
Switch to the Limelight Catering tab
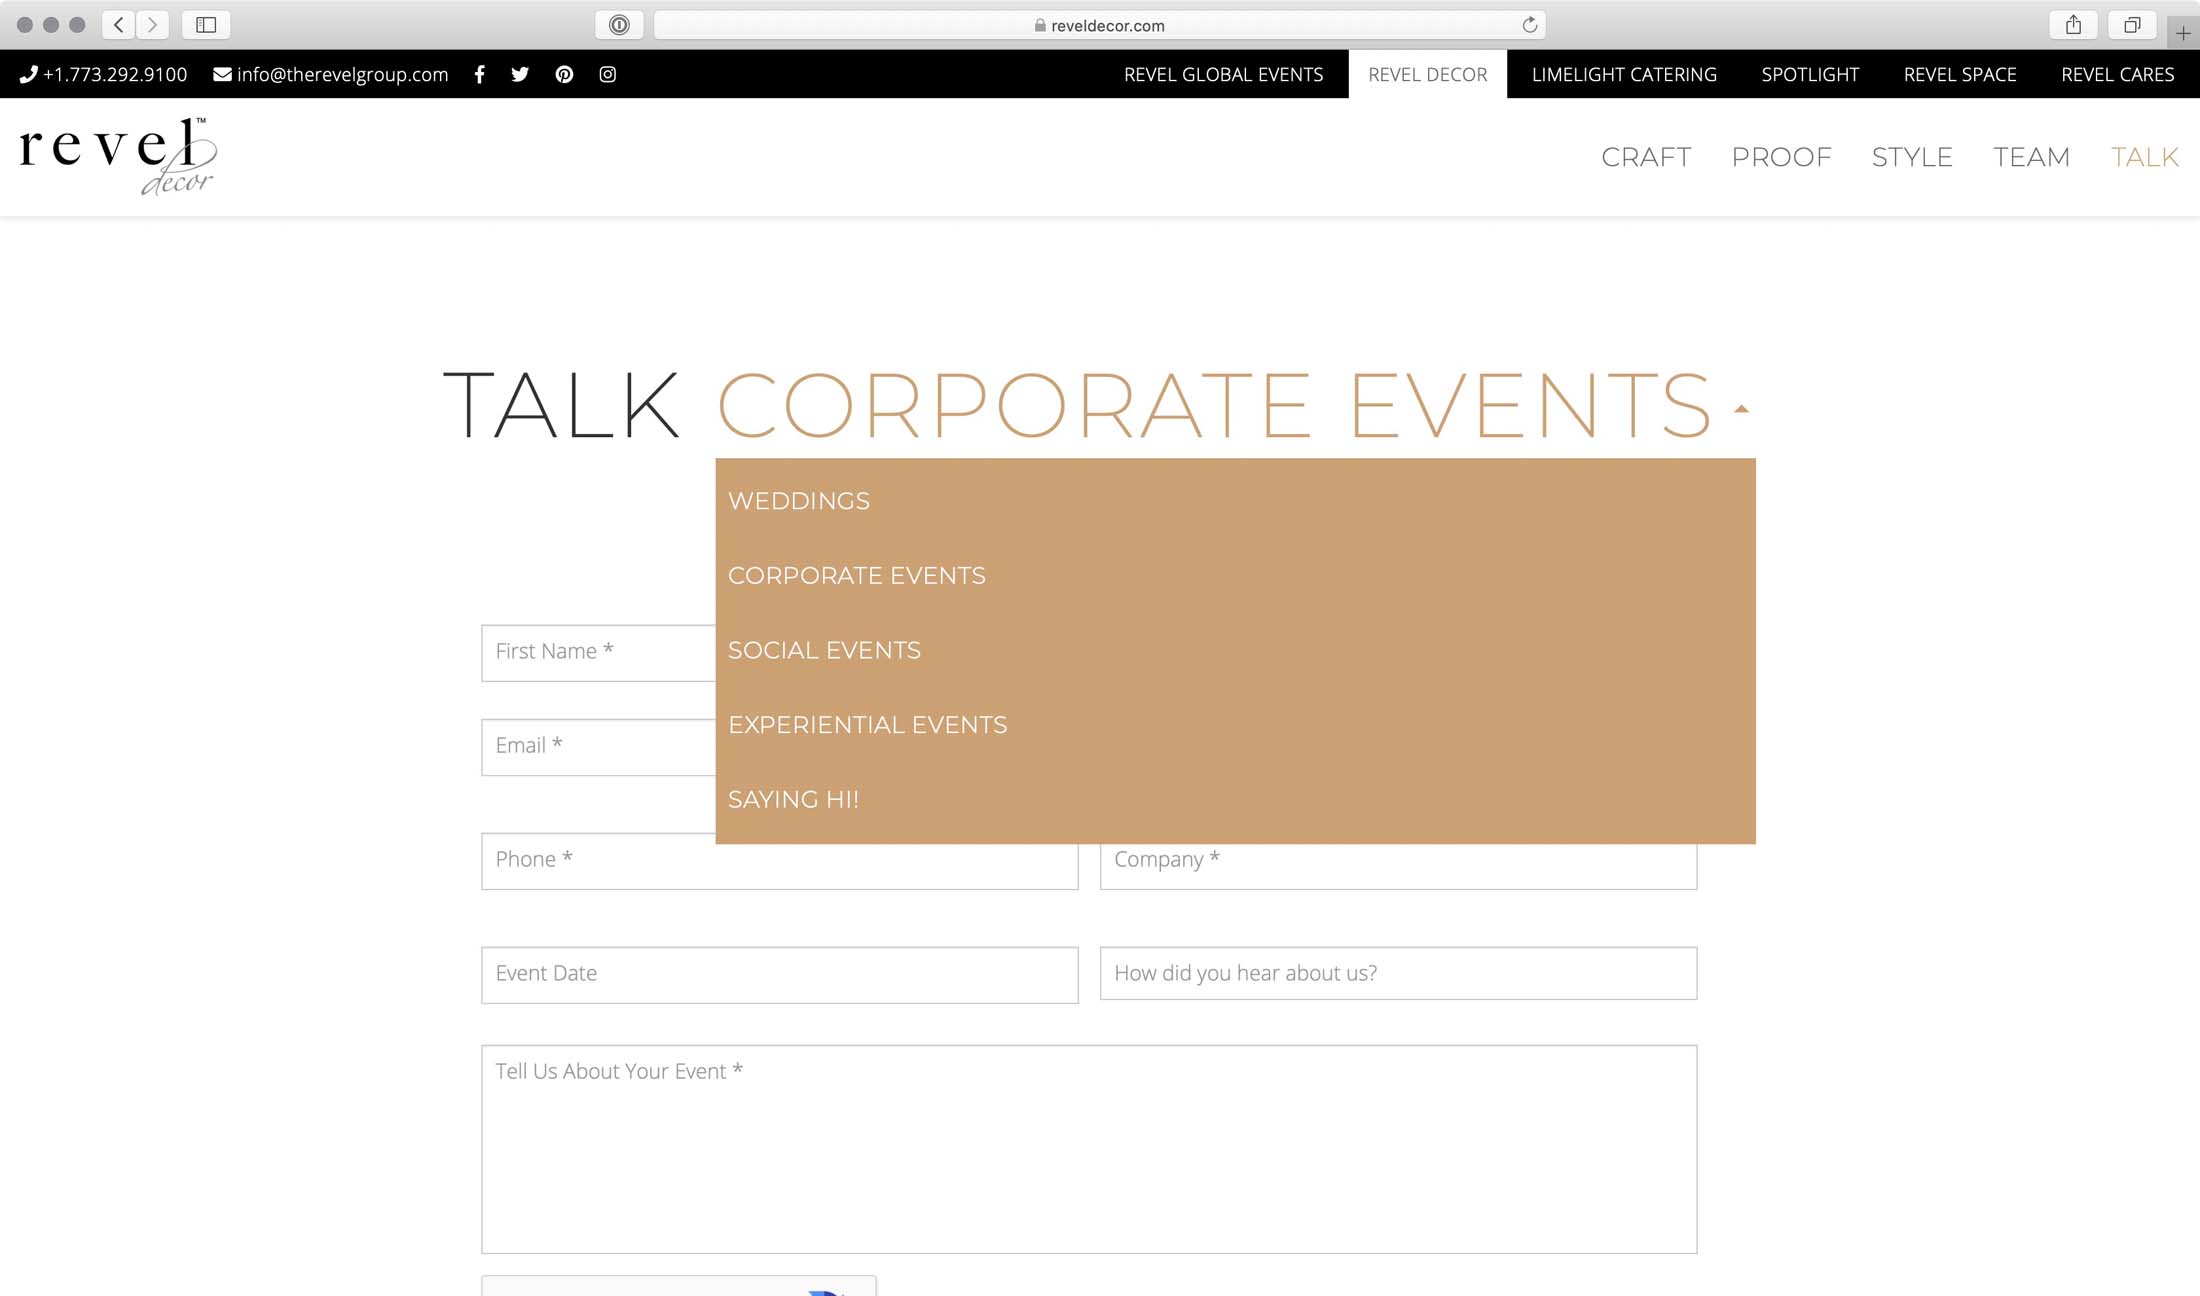[1624, 74]
